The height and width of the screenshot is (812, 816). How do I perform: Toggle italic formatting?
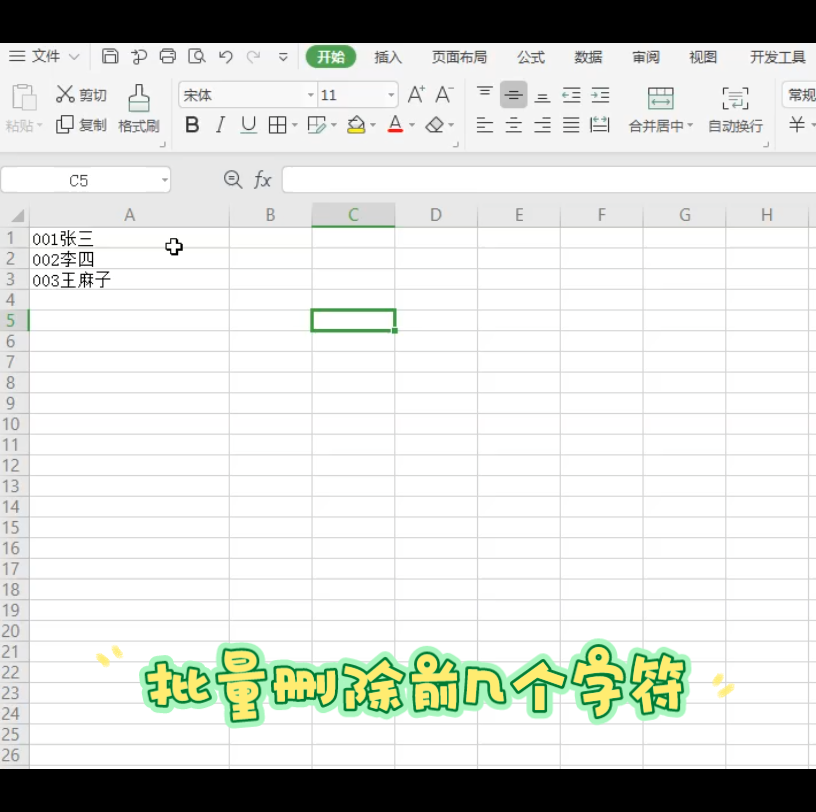[220, 124]
